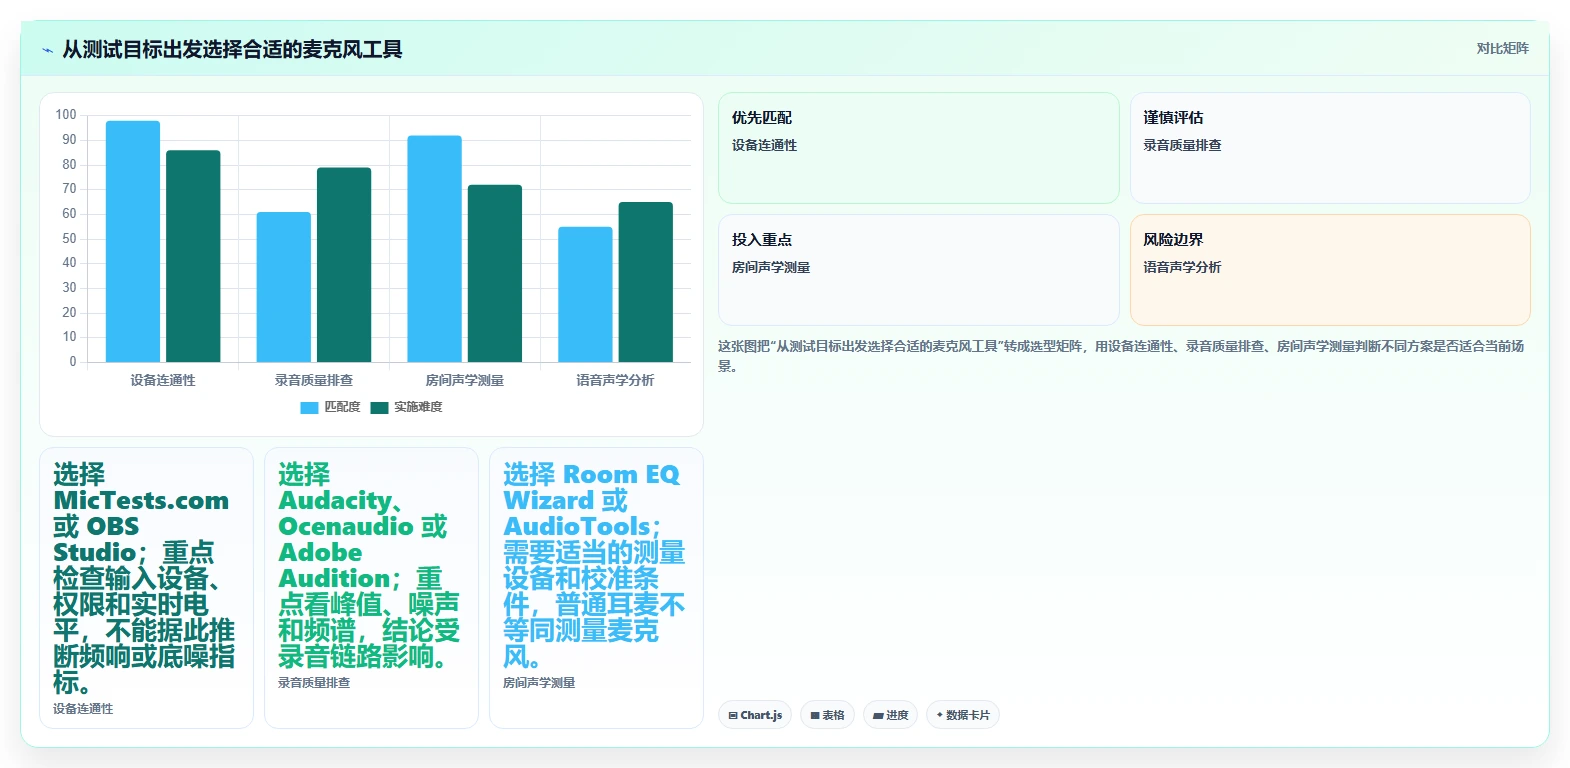Click 设备连通性 text in 优先匹配 card
The image size is (1570, 768).
pos(764,145)
